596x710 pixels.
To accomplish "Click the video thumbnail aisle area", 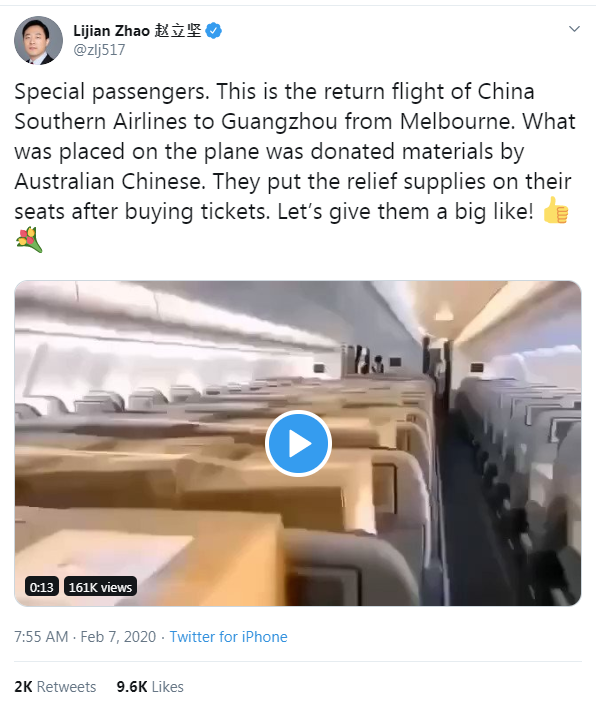I will point(471,498).
